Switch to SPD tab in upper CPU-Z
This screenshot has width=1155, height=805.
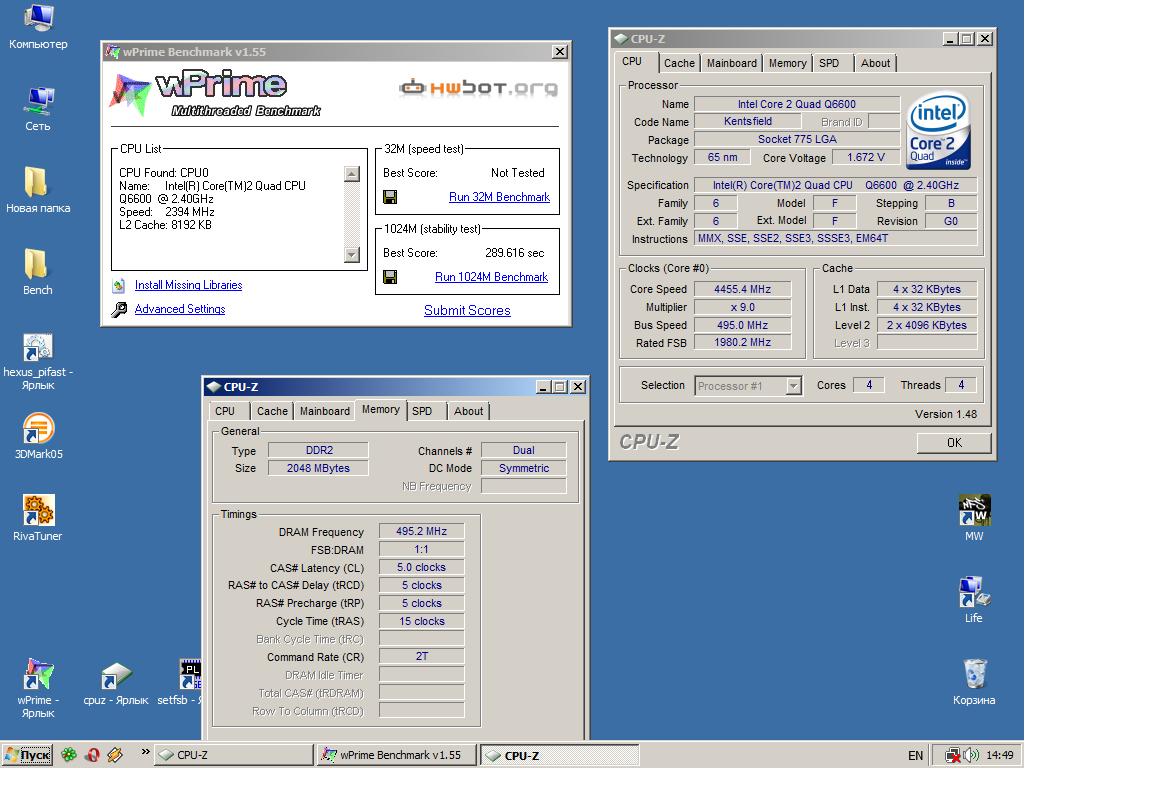tap(832, 63)
